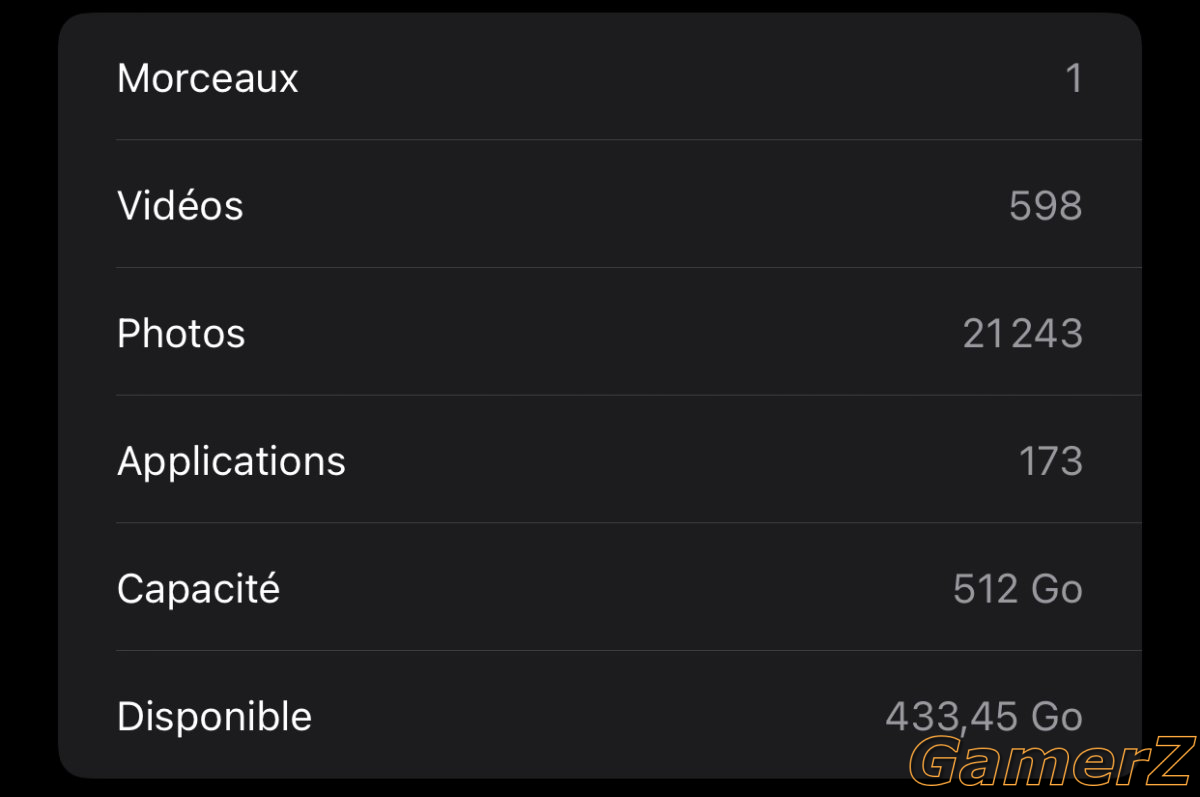Select the Applications count 173

pyautogui.click(x=1051, y=461)
